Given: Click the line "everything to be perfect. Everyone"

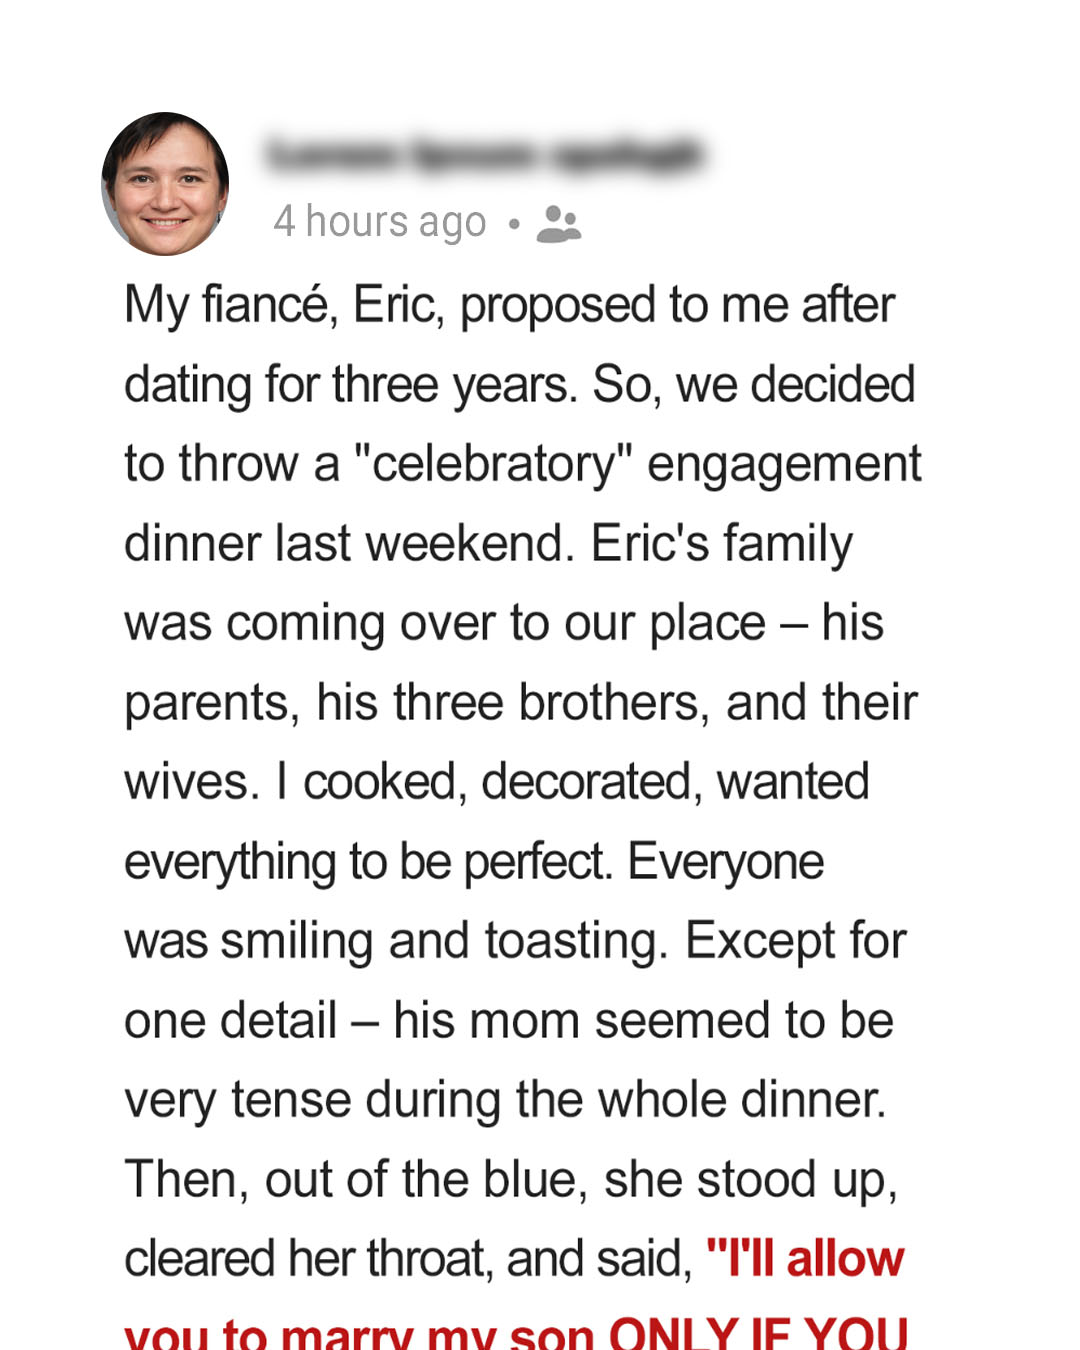Looking at the screenshot, I should (474, 862).
